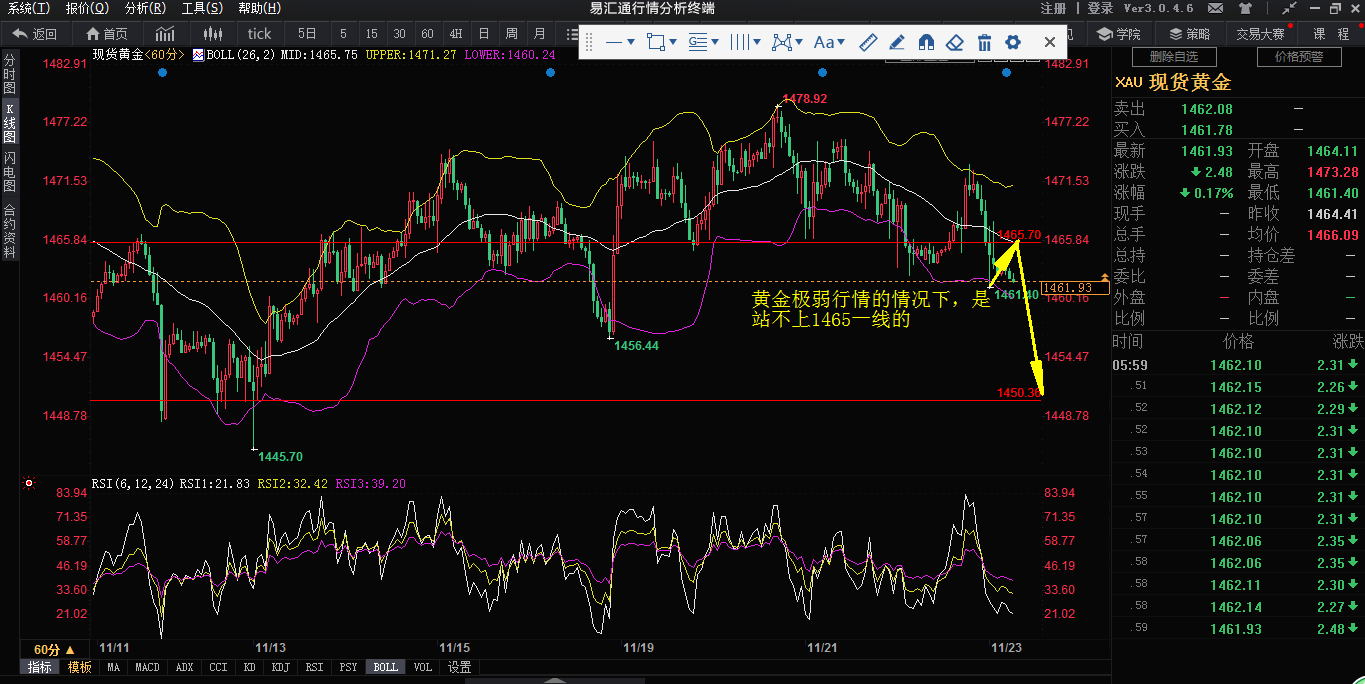Viewport: 1365px width, 684px height.
Task: Select the 指标 bottom tab
Action: click(x=40, y=667)
